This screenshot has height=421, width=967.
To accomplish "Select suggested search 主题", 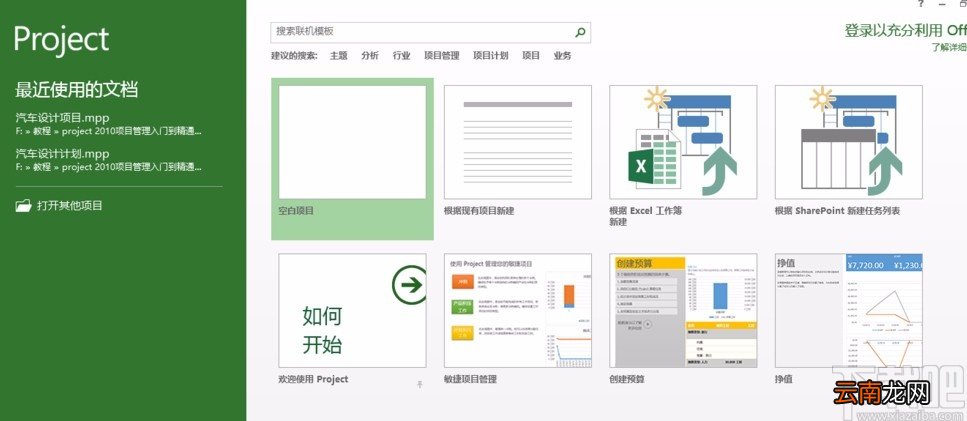I will [339, 55].
